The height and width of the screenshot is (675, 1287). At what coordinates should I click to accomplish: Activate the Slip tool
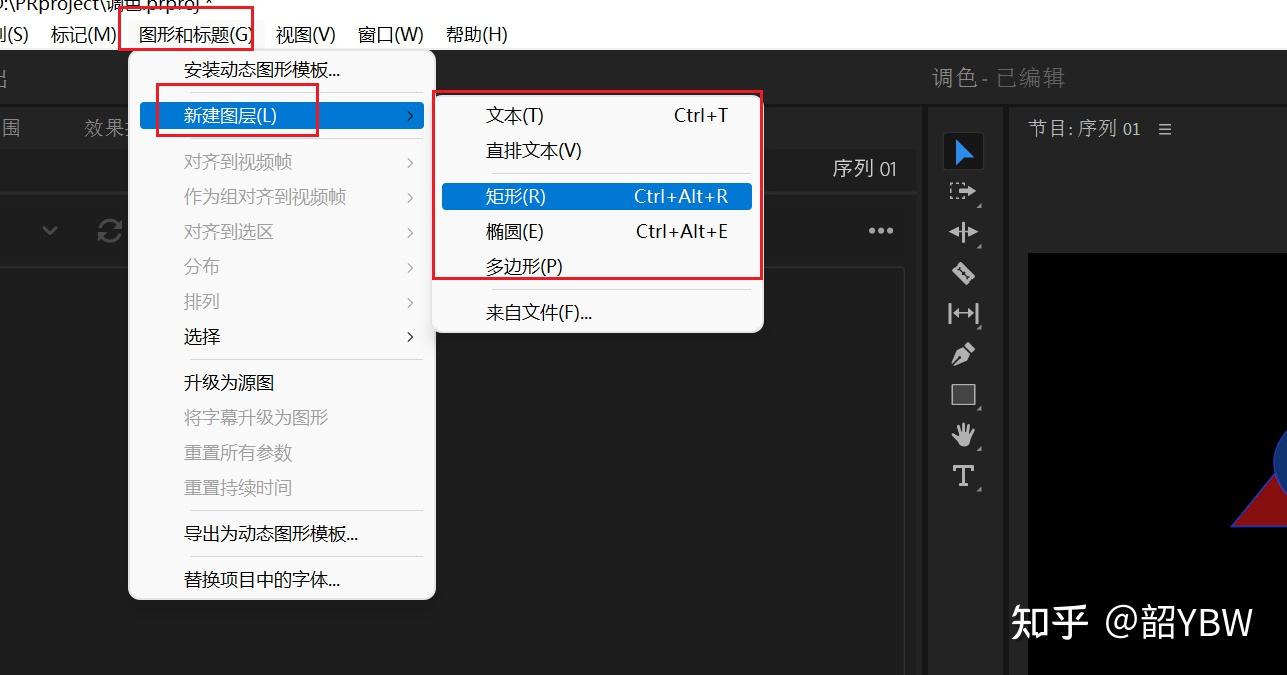[x=963, y=313]
